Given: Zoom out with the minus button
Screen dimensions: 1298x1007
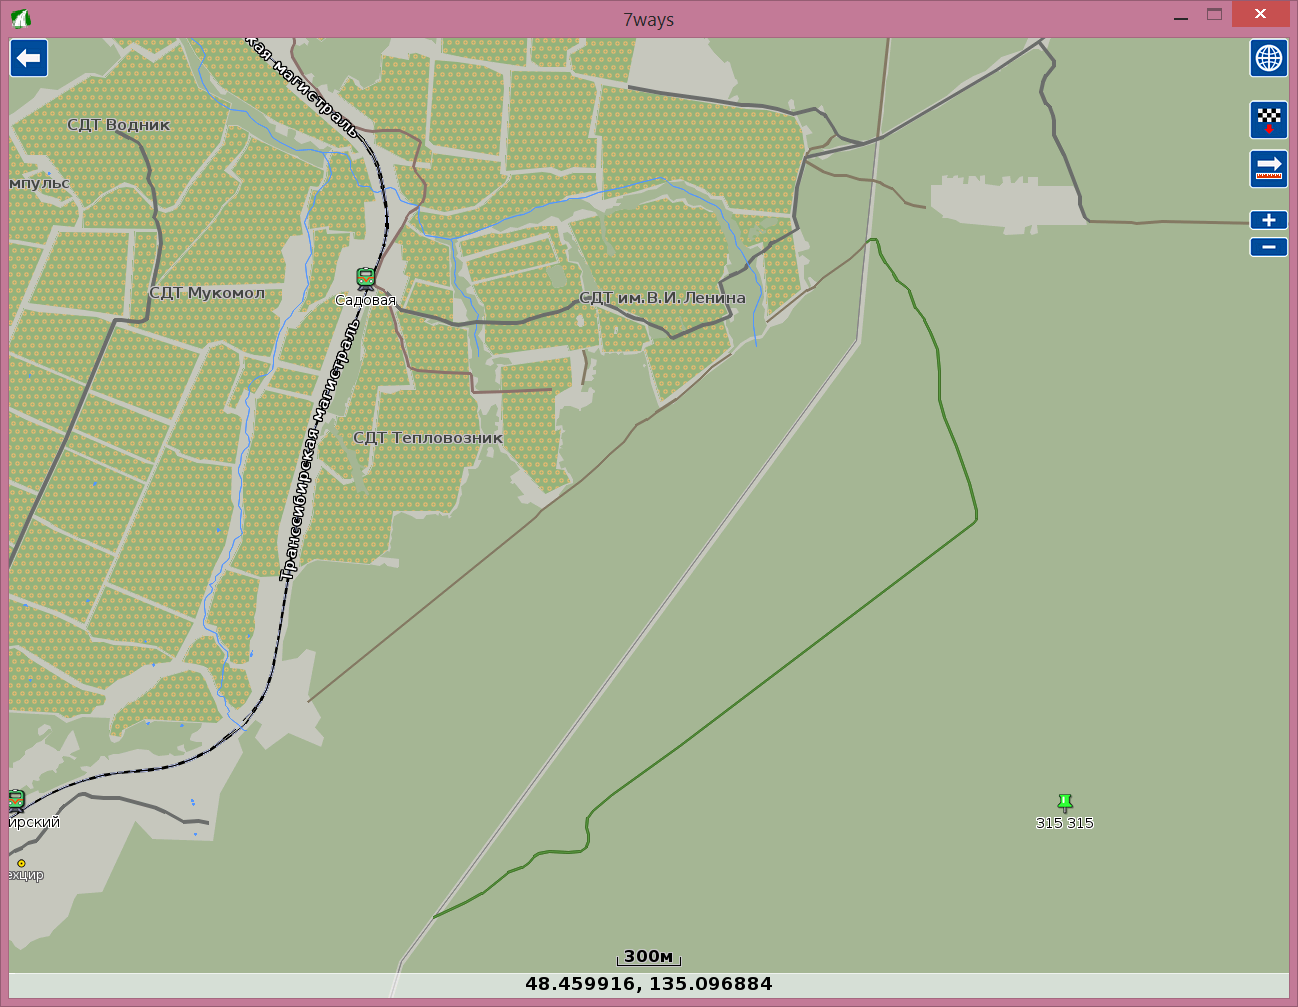Looking at the screenshot, I should click(1268, 247).
